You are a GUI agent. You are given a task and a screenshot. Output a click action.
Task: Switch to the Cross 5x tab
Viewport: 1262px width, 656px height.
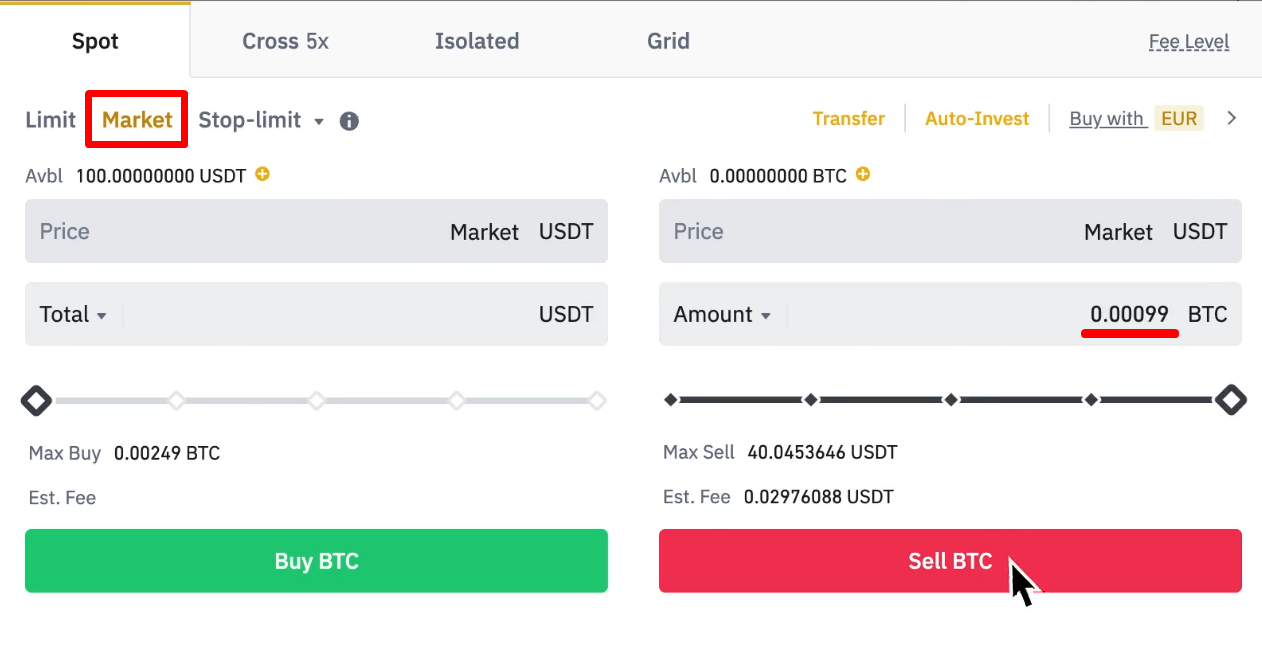coord(285,41)
